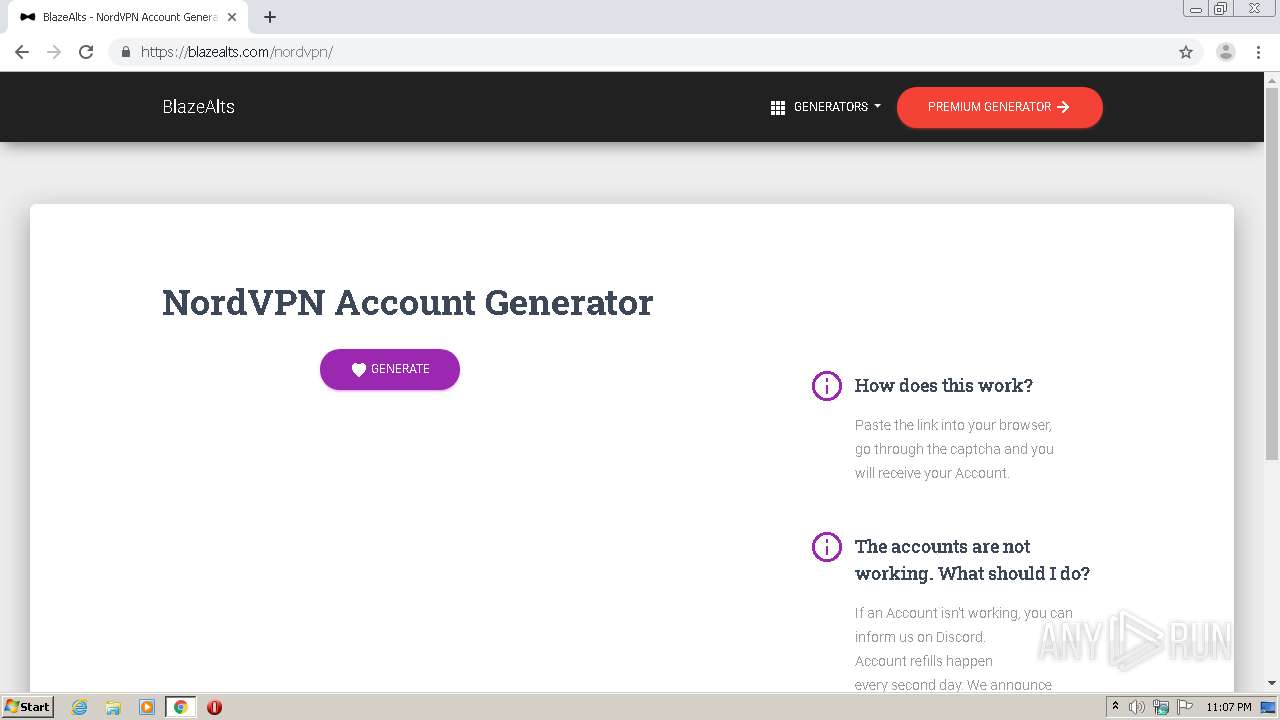The width and height of the screenshot is (1280, 720).
Task: Switch to Chrome taskbar icon
Action: pos(180,707)
